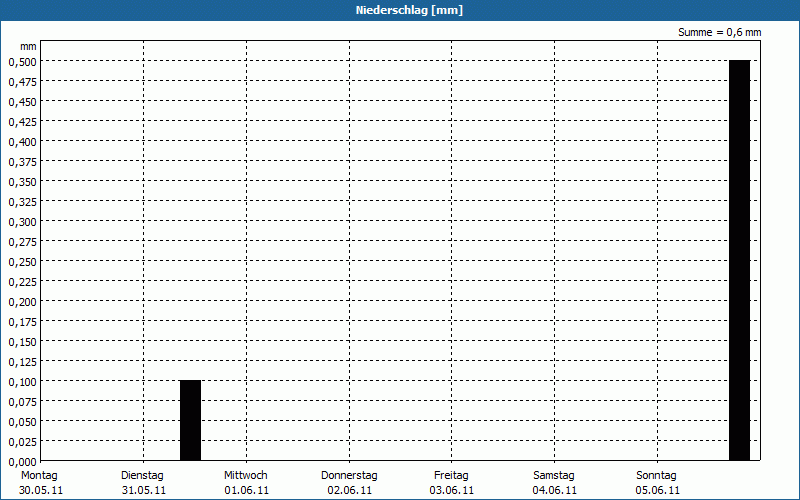Click the Niederschlag [mm] chart title

coord(409,10)
